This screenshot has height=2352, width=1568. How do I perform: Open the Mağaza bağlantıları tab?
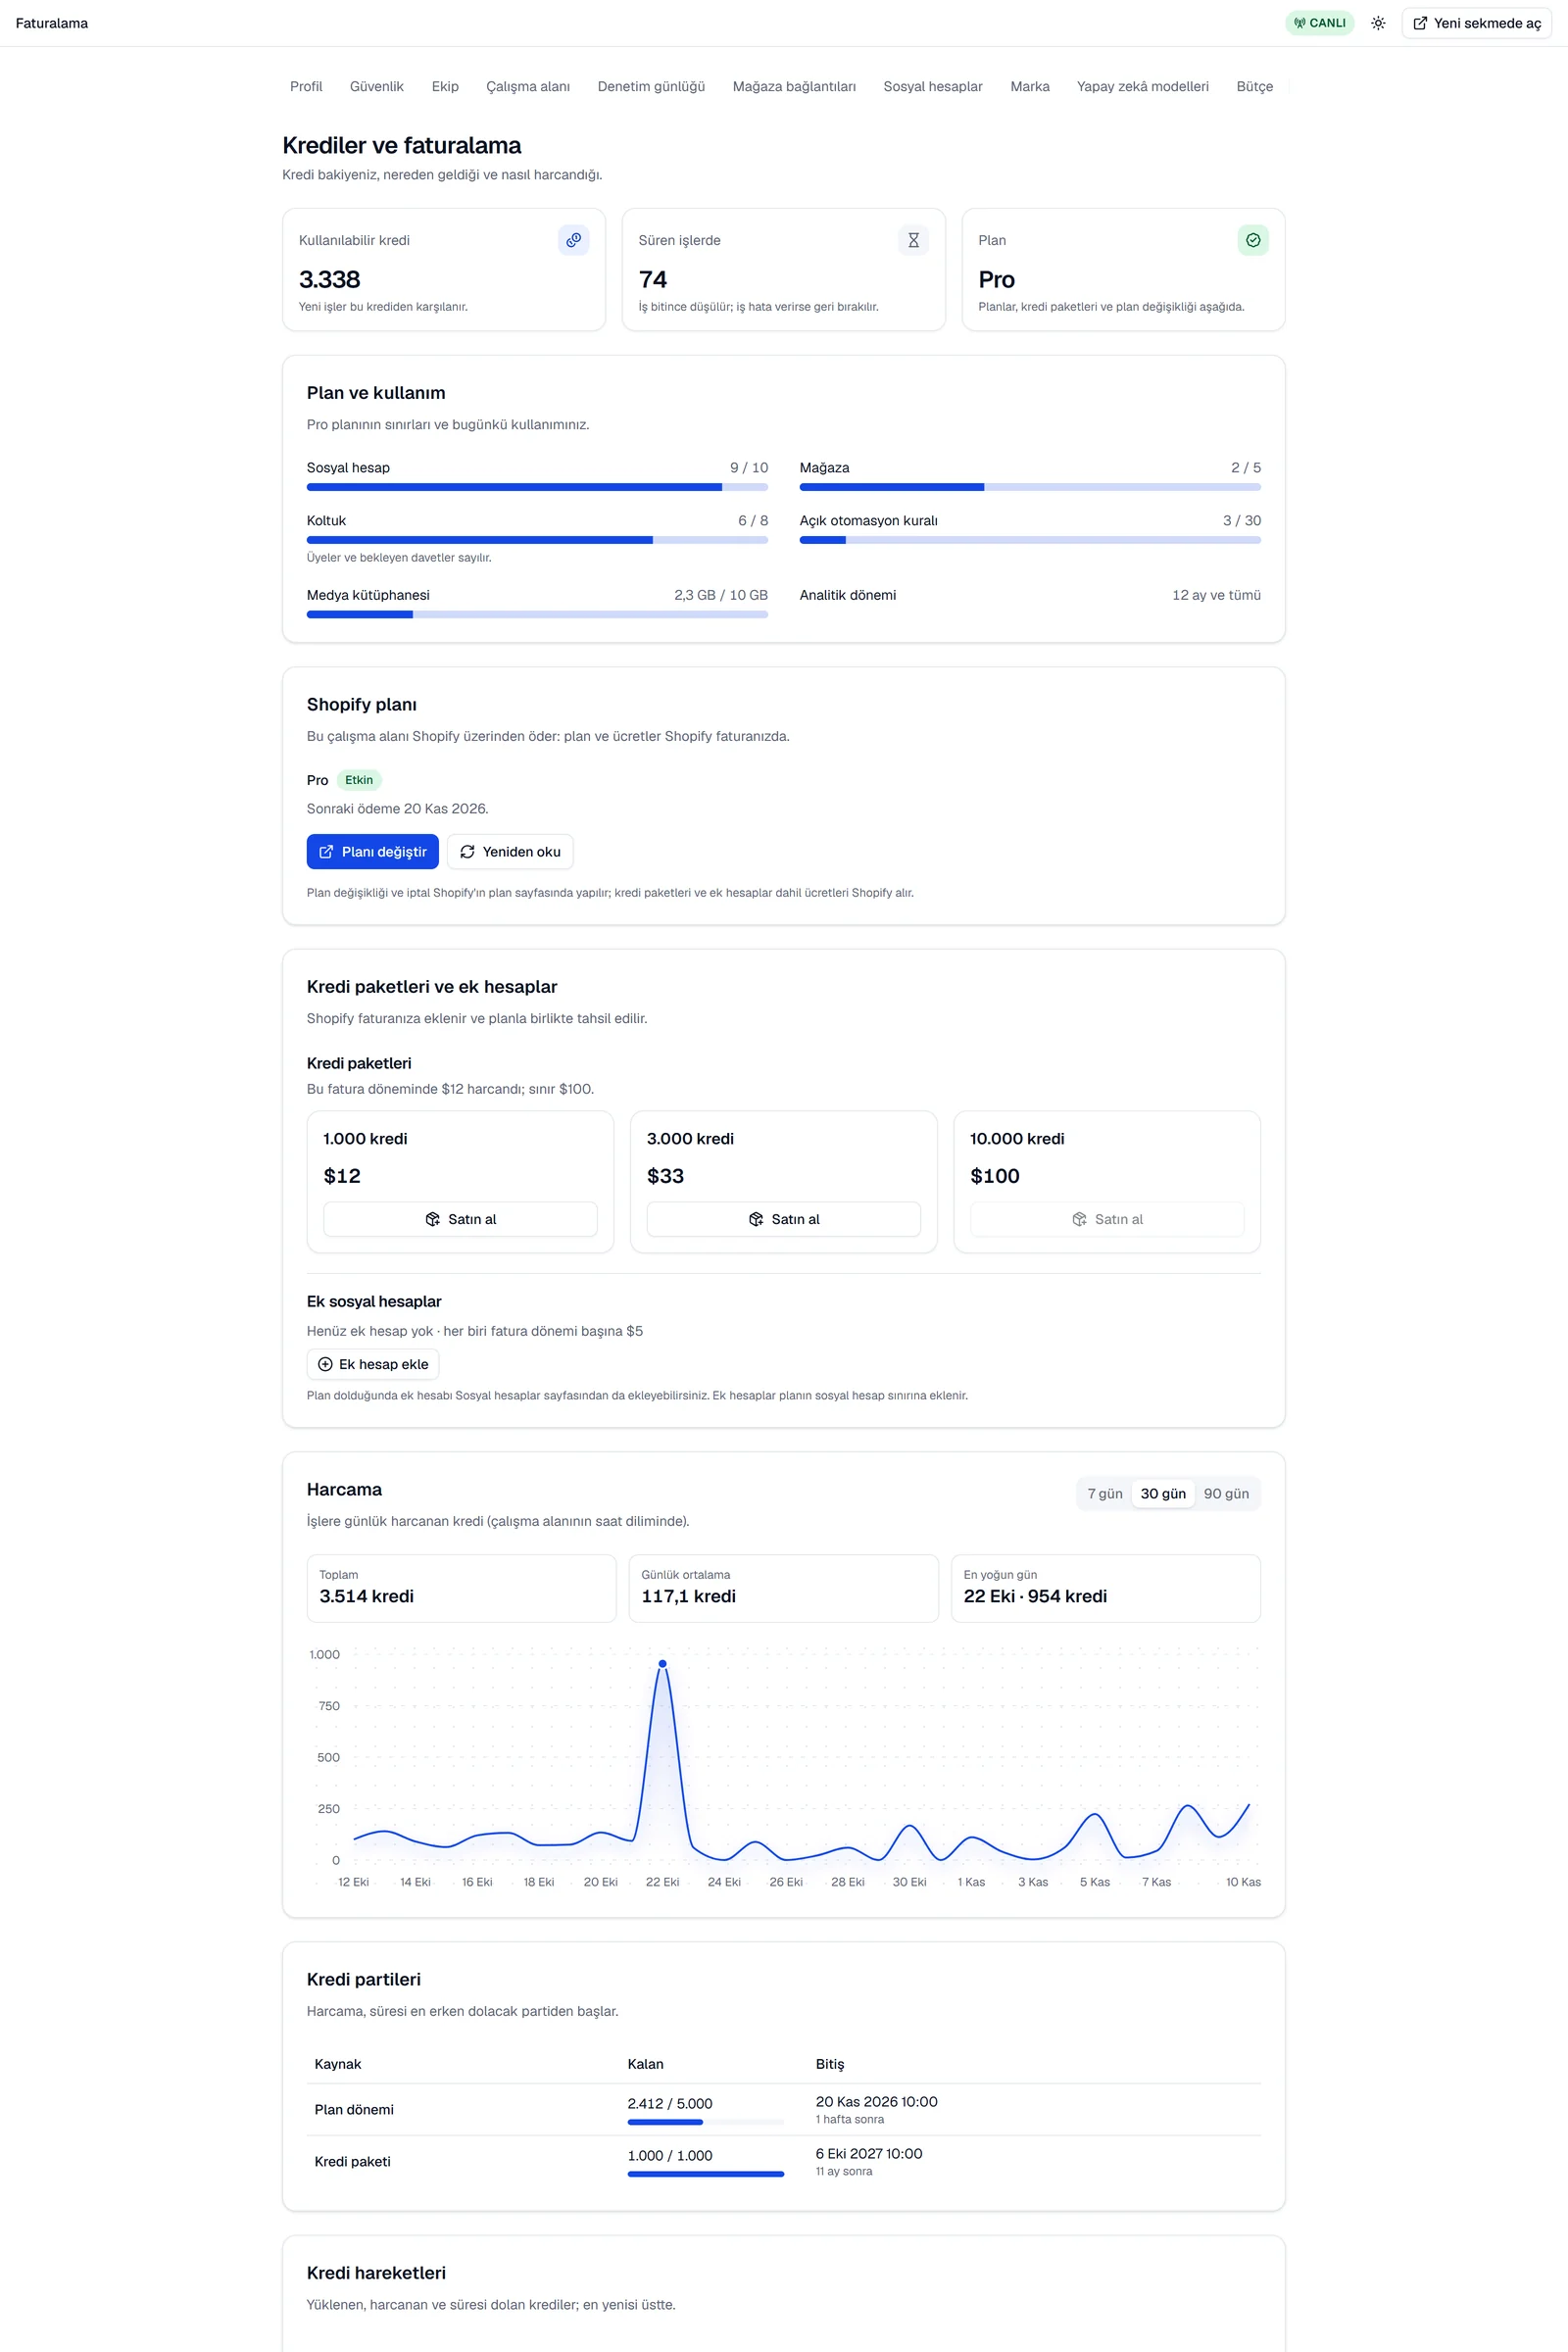[794, 87]
